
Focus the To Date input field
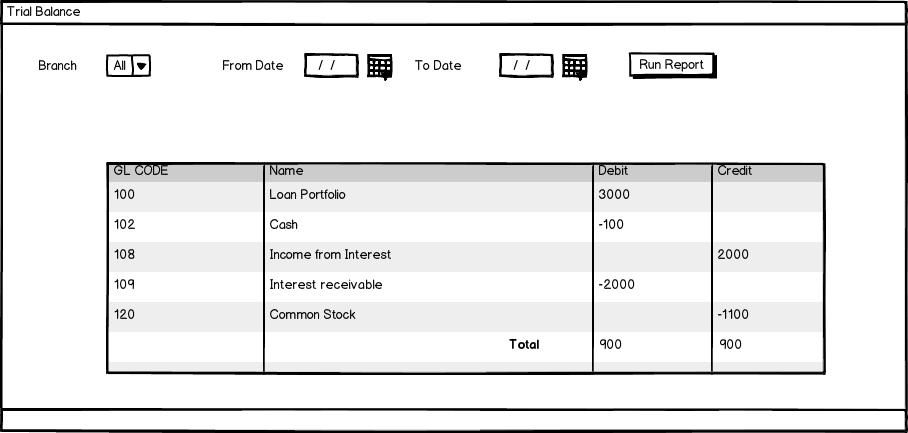[x=526, y=66]
